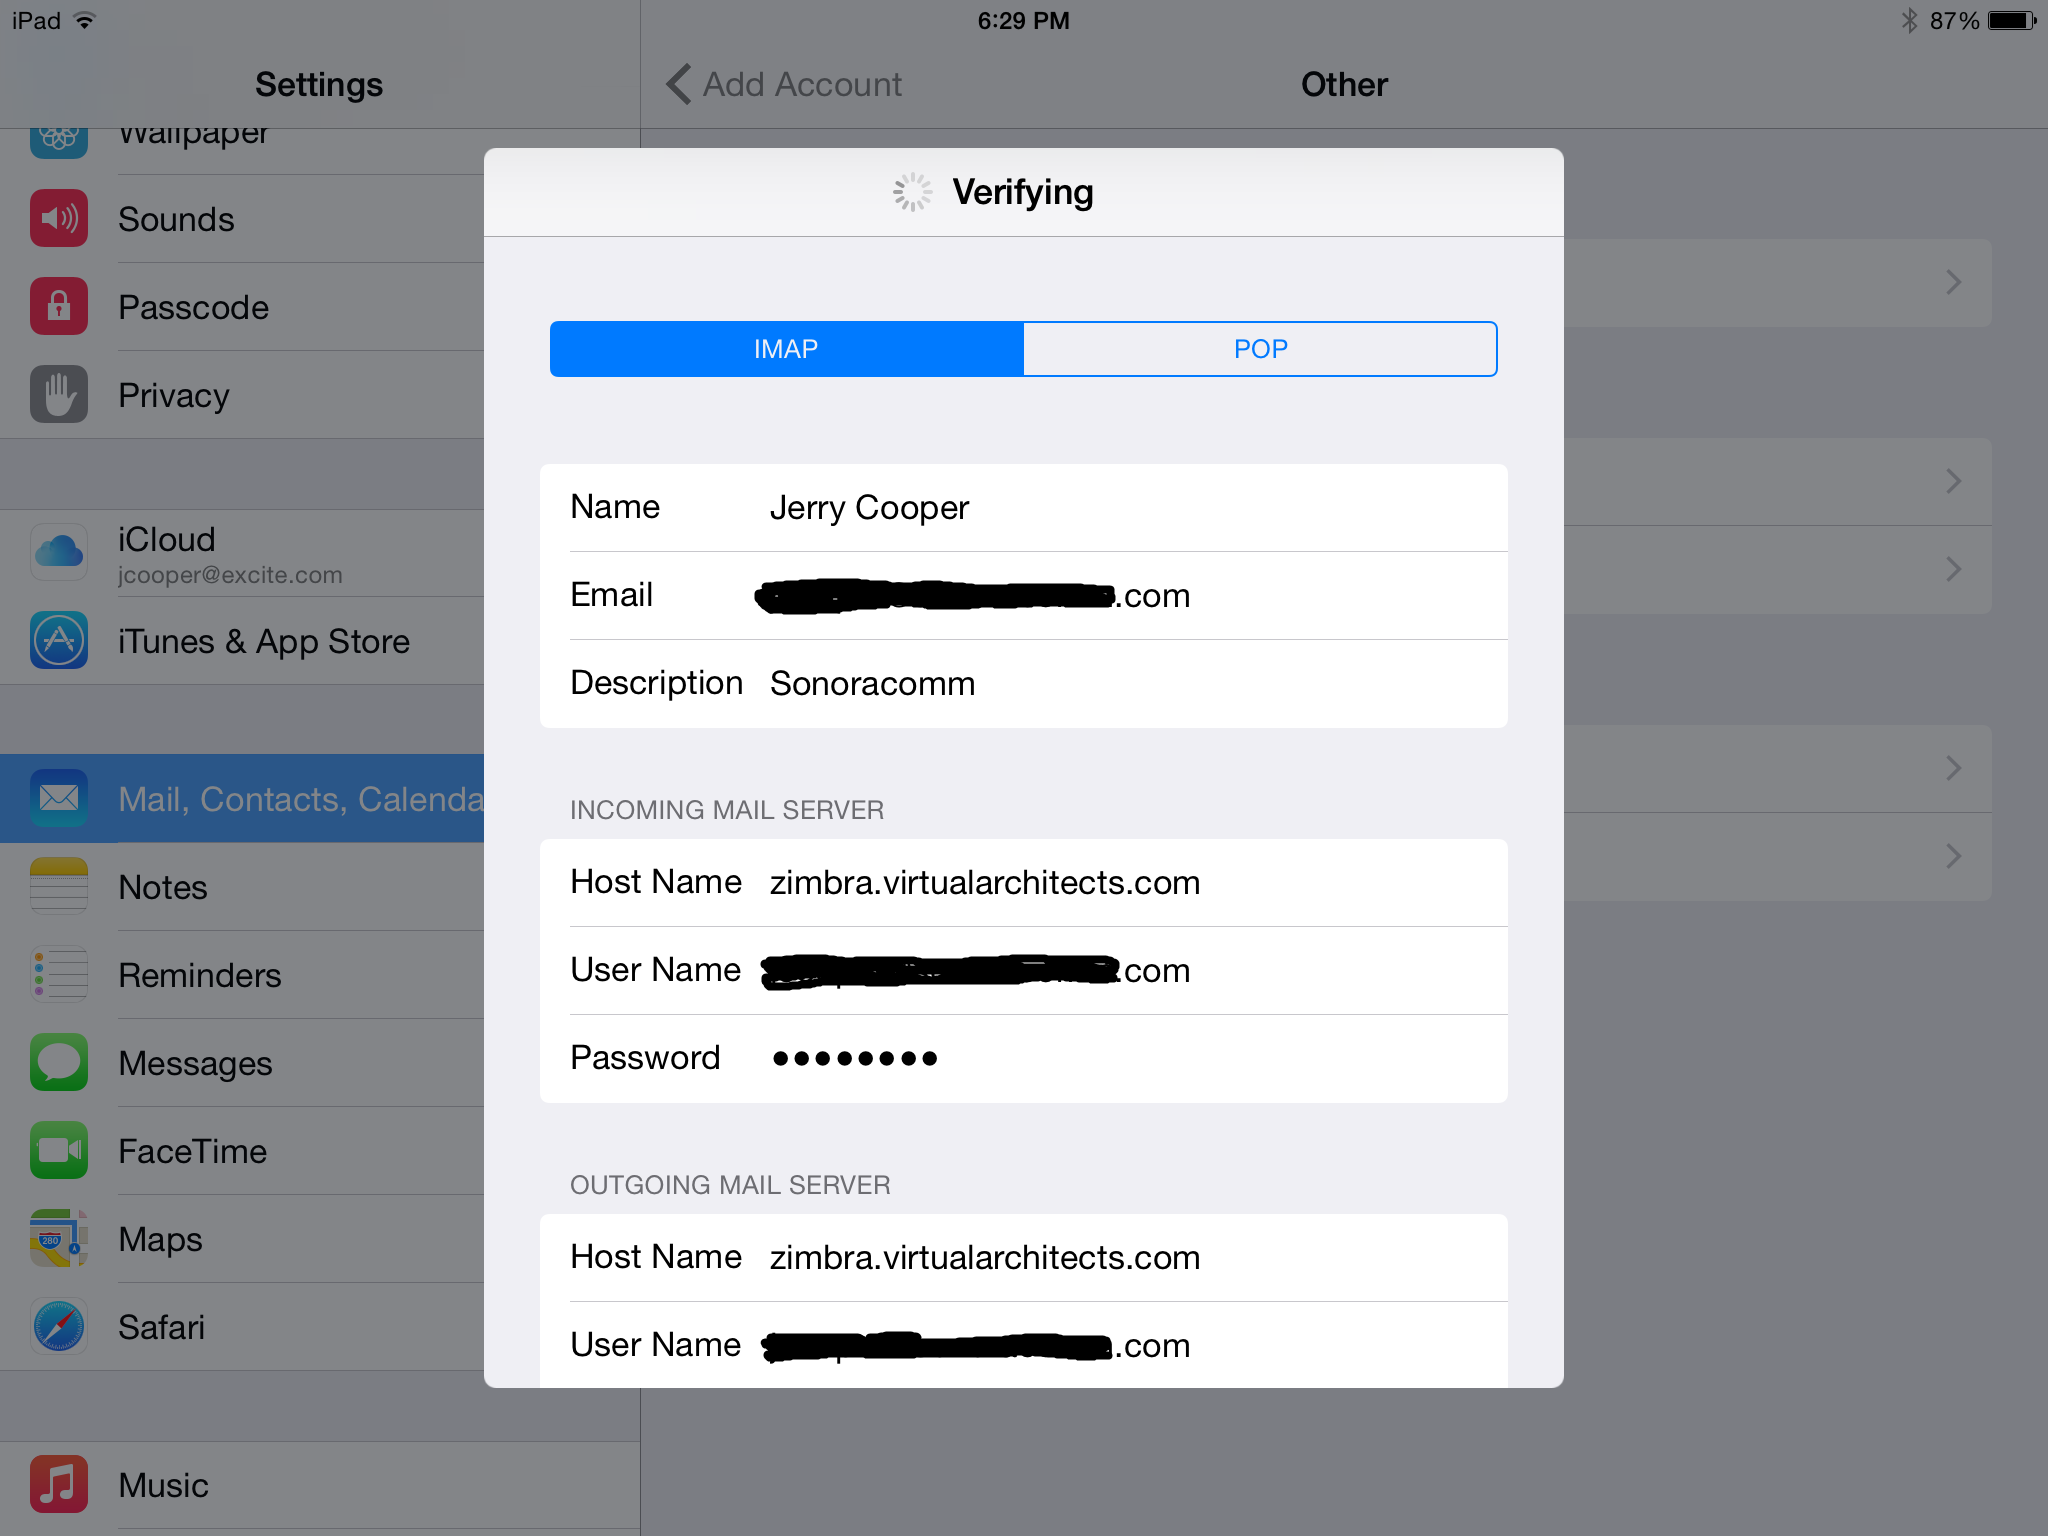Edit the outgoing server Host Name
2048x1536 pixels.
1024,1258
